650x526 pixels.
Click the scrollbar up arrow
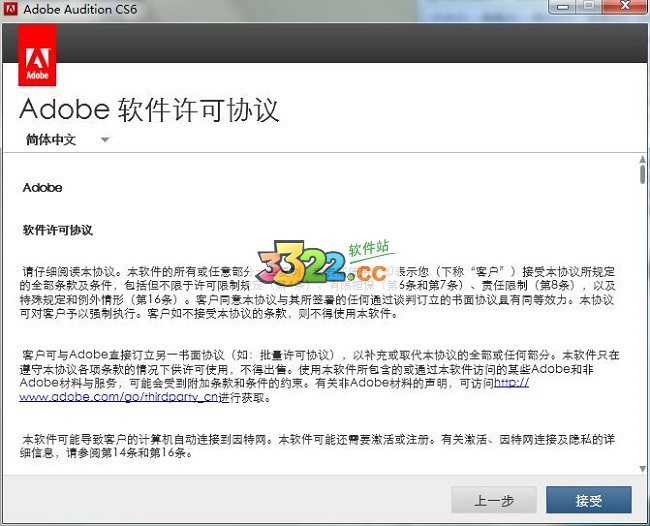pyautogui.click(x=643, y=159)
